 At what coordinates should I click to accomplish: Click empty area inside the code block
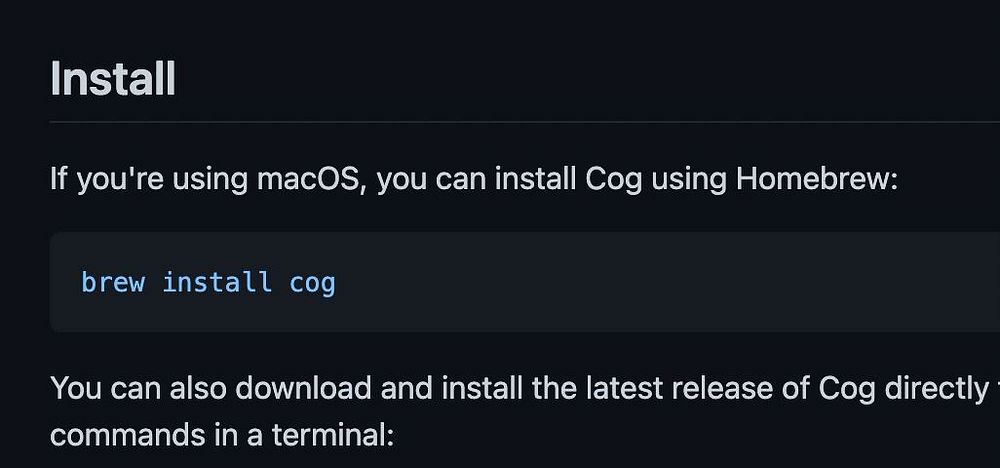tap(650, 282)
